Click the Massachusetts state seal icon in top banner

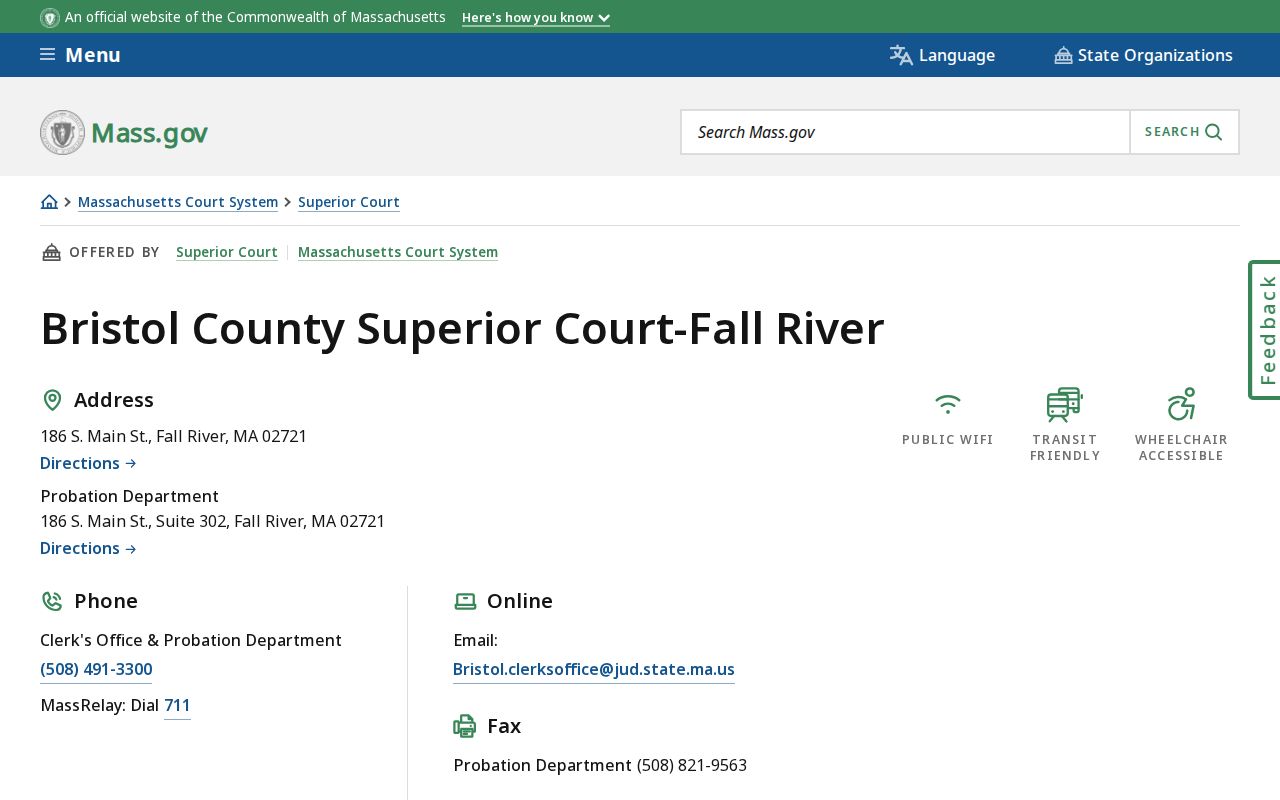tap(50, 18)
